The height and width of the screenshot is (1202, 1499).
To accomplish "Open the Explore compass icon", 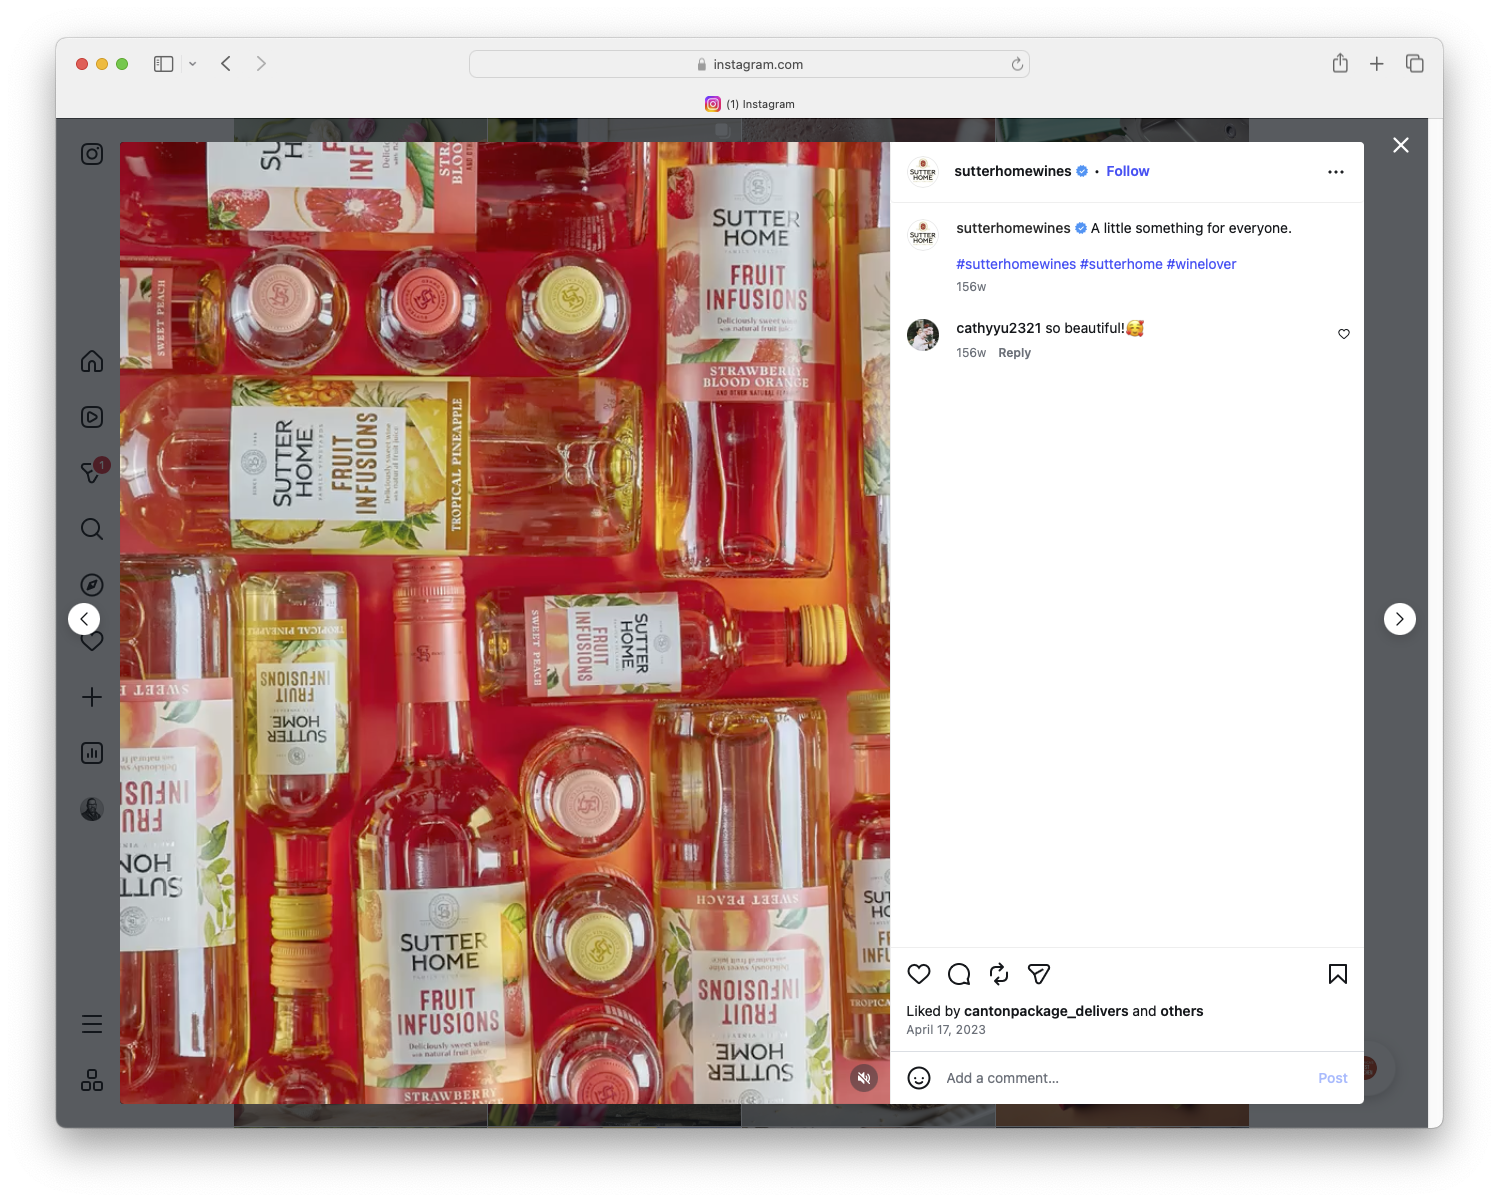I will tap(91, 585).
